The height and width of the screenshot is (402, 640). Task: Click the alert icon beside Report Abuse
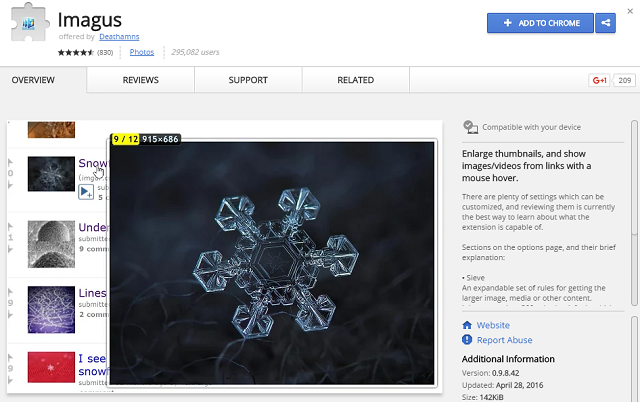(x=467, y=340)
